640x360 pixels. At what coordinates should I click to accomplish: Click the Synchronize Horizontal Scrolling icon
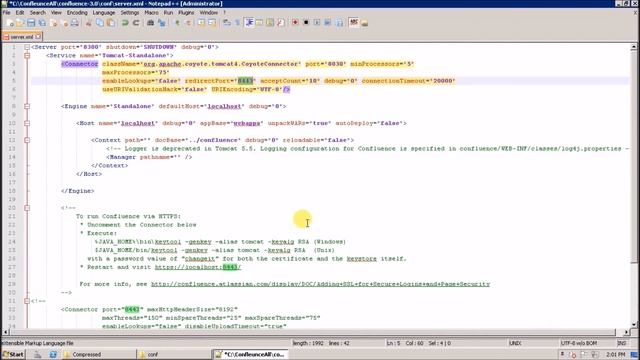point(212,23)
